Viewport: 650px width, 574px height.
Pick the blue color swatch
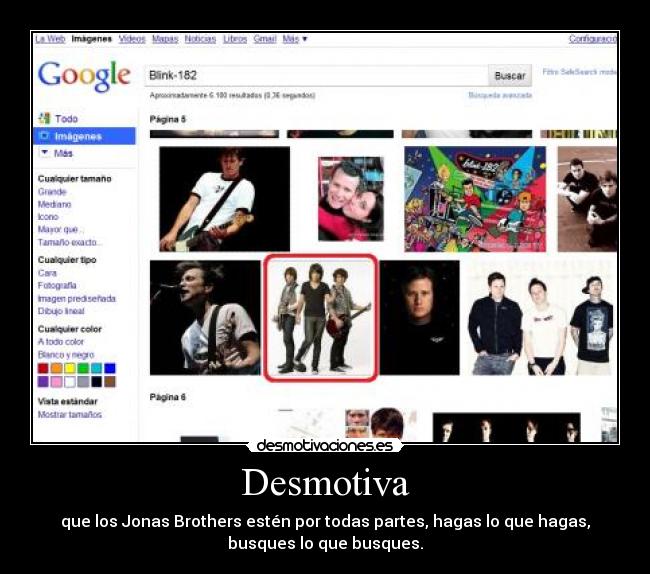[x=110, y=368]
